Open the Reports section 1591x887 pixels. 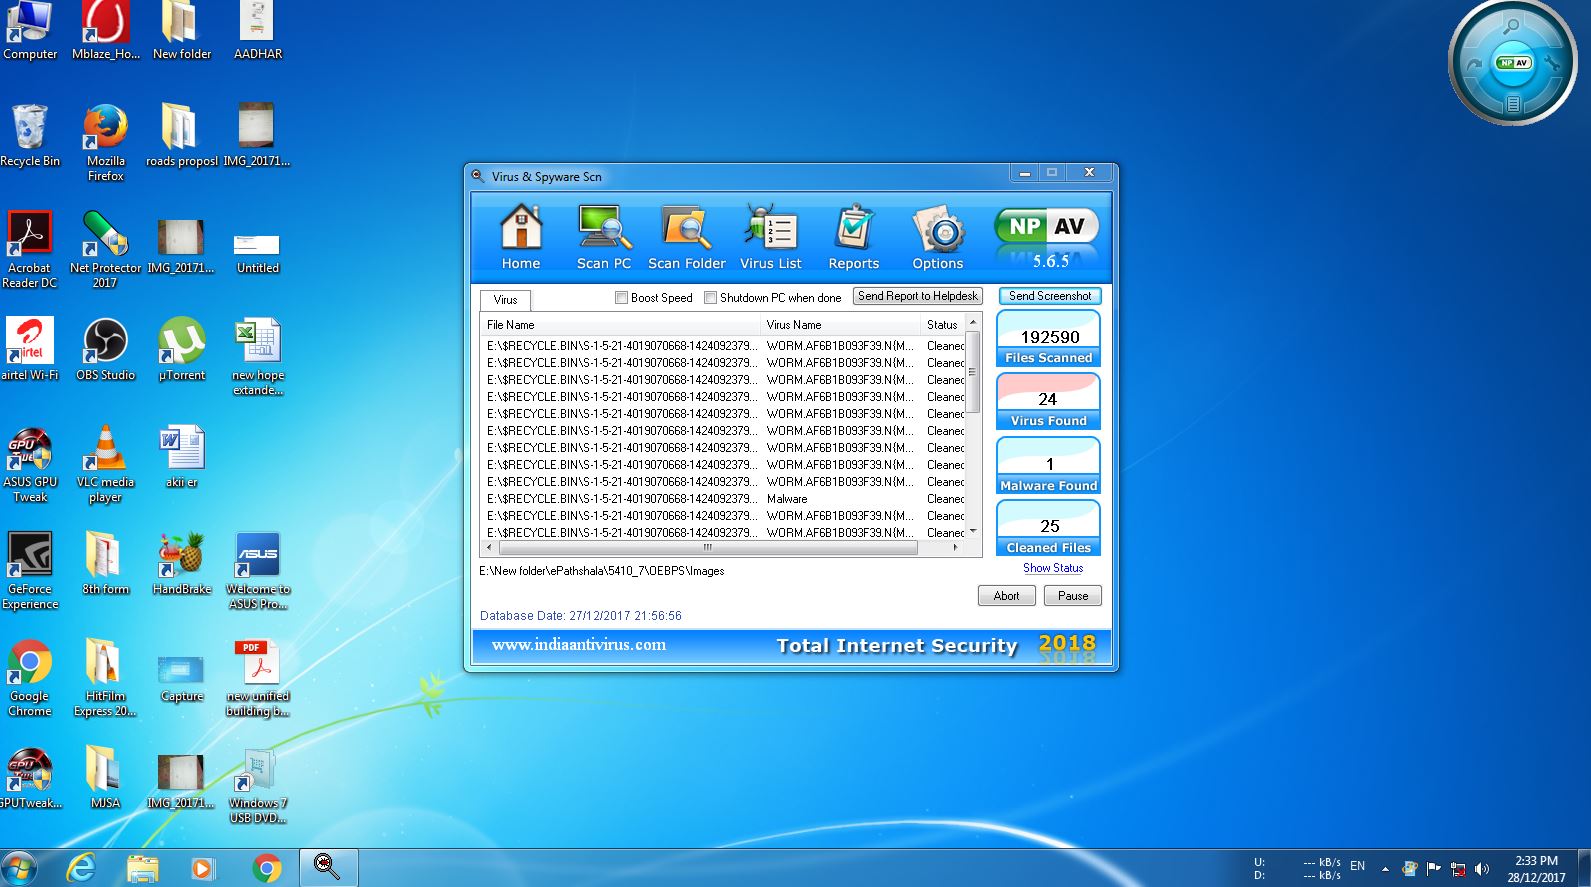click(x=854, y=238)
